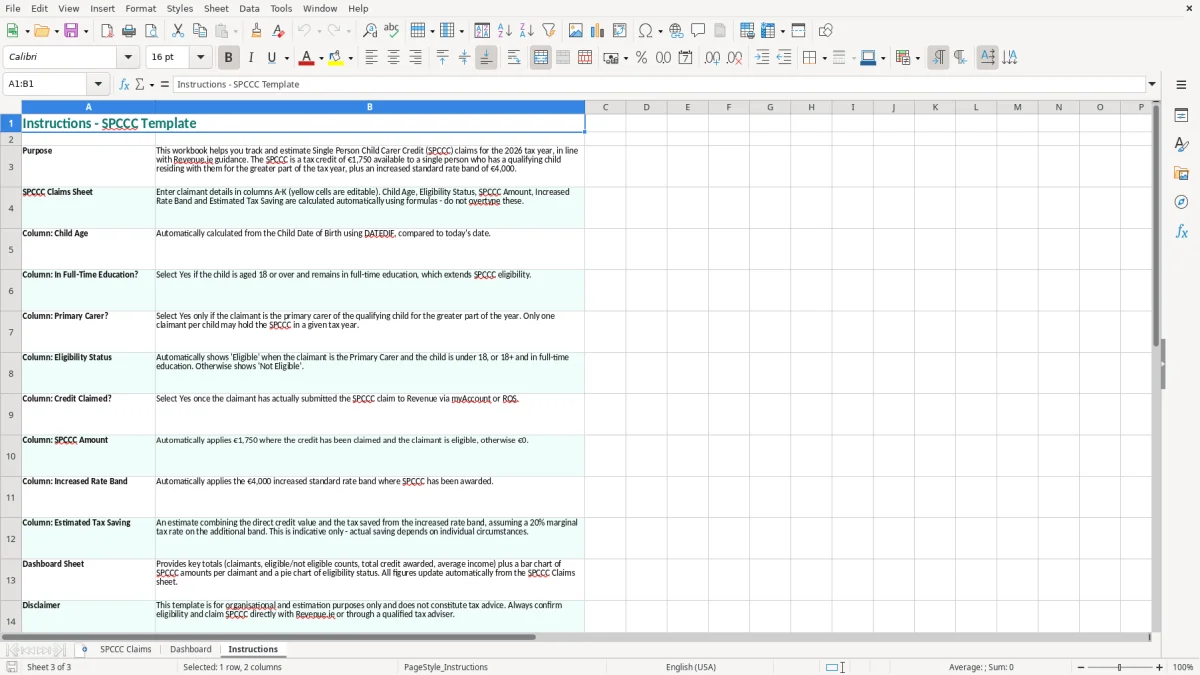
Task: Toggle left-to-right text direction
Action: click(x=938, y=58)
